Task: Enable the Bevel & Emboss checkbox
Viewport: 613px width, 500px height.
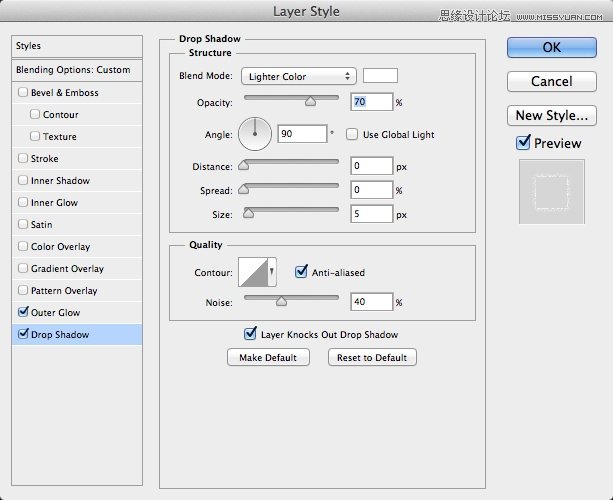Action: point(23,93)
